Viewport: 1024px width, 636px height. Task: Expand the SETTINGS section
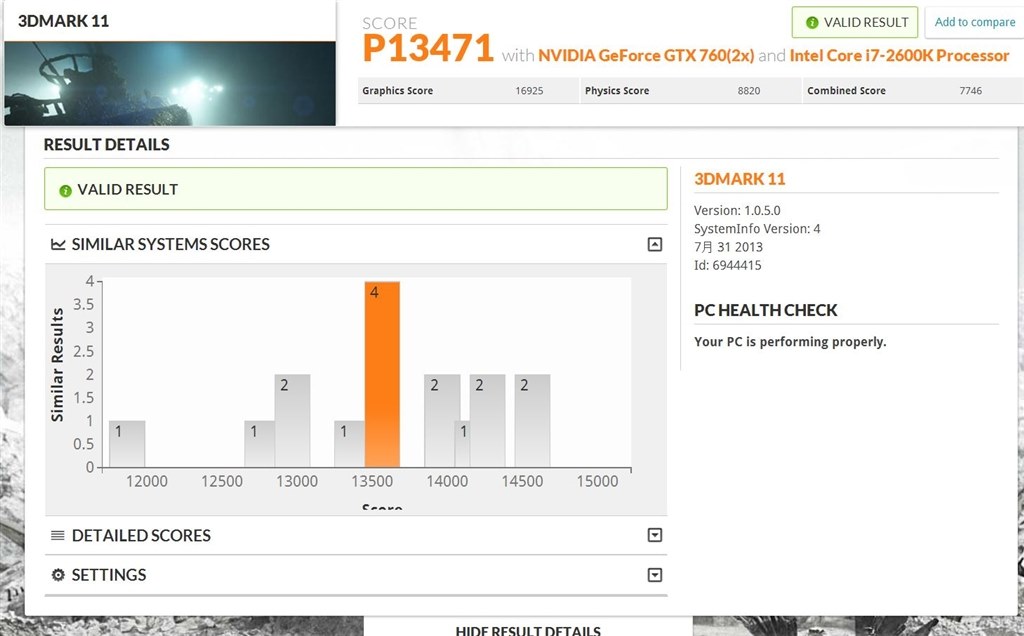[x=655, y=575]
